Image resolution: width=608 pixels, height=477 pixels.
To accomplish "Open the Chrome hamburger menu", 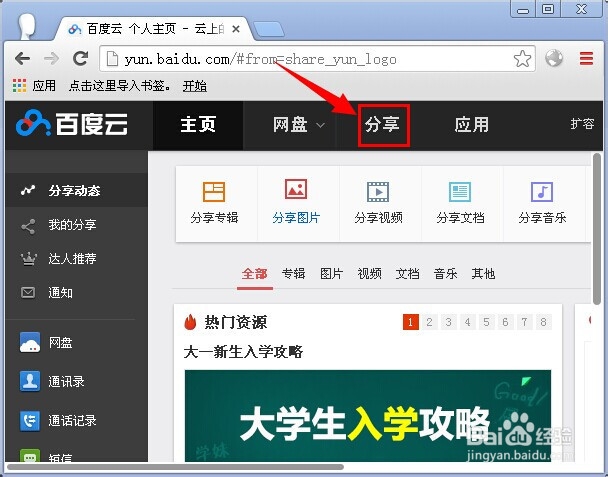I will [586, 59].
